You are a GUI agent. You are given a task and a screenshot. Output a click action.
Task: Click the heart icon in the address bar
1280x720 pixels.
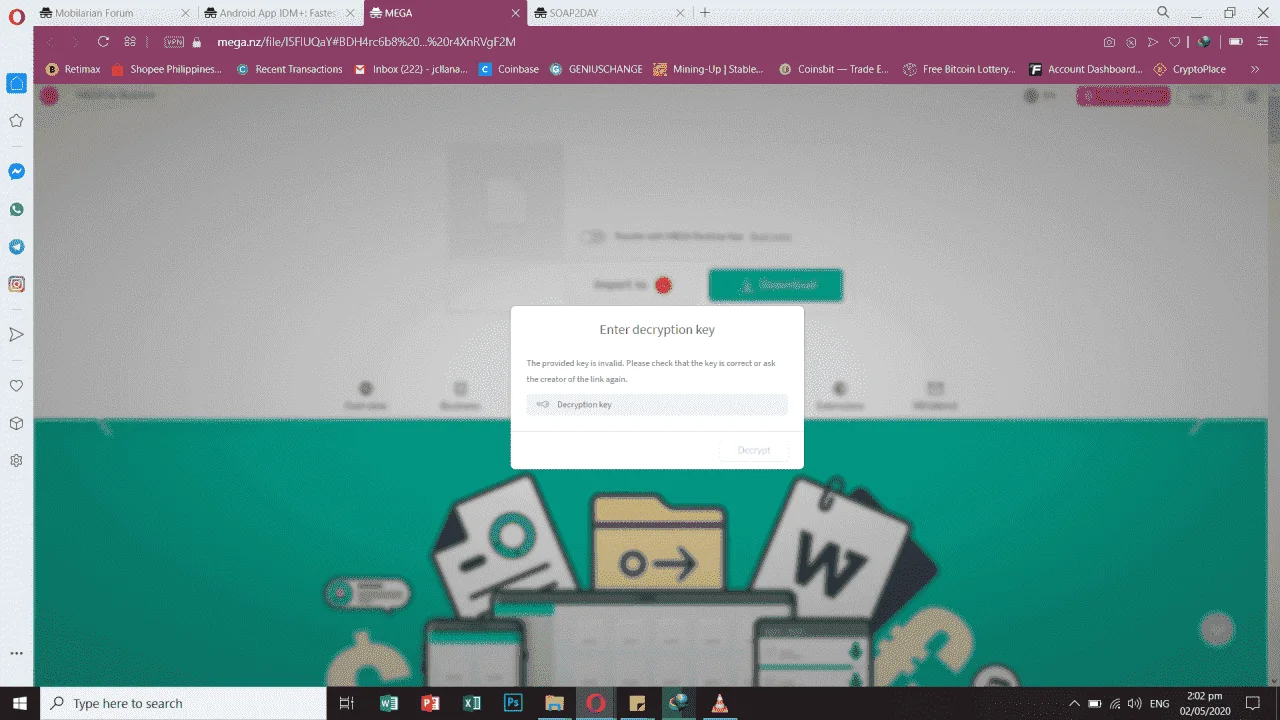pos(1175,42)
